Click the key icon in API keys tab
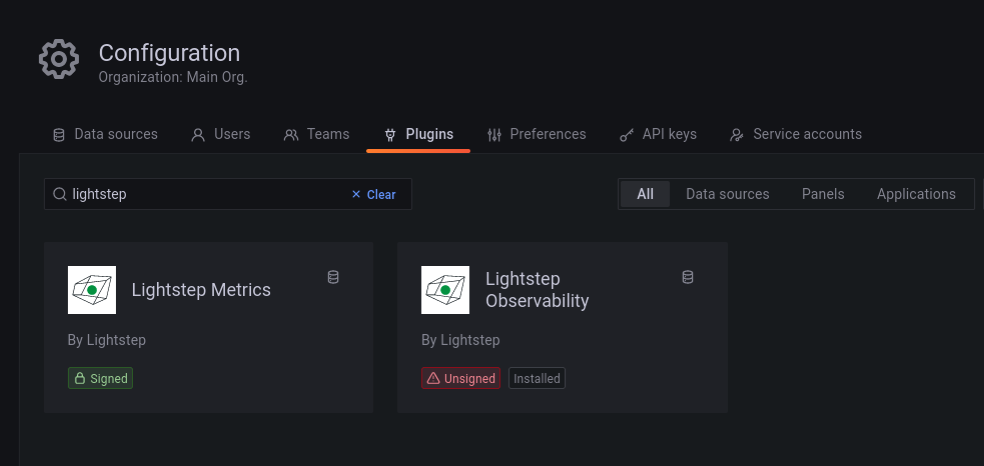The image size is (984, 466). coord(627,135)
